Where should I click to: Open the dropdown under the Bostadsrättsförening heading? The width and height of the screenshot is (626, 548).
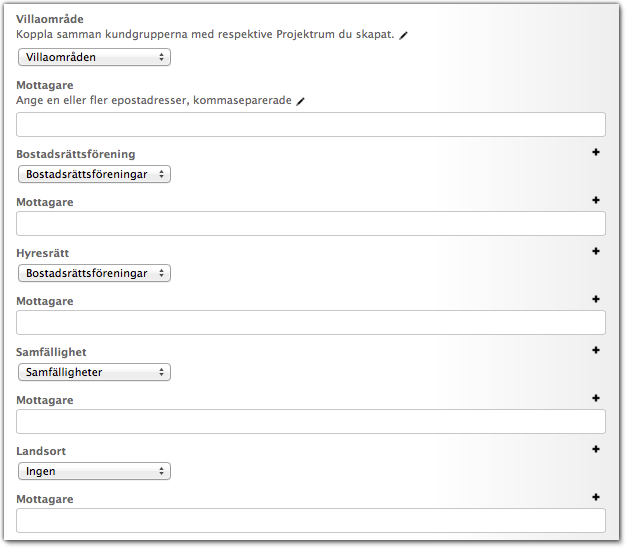click(x=94, y=174)
